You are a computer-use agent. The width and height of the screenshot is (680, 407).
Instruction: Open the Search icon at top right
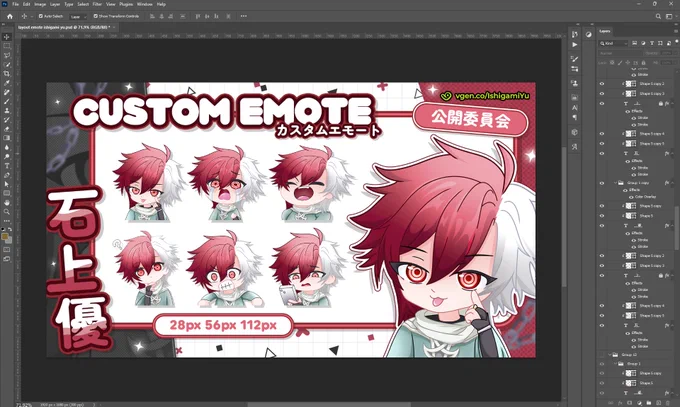tap(658, 16)
